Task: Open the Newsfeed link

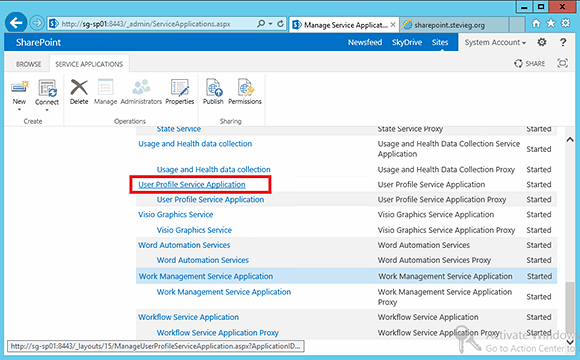Action: point(365,43)
